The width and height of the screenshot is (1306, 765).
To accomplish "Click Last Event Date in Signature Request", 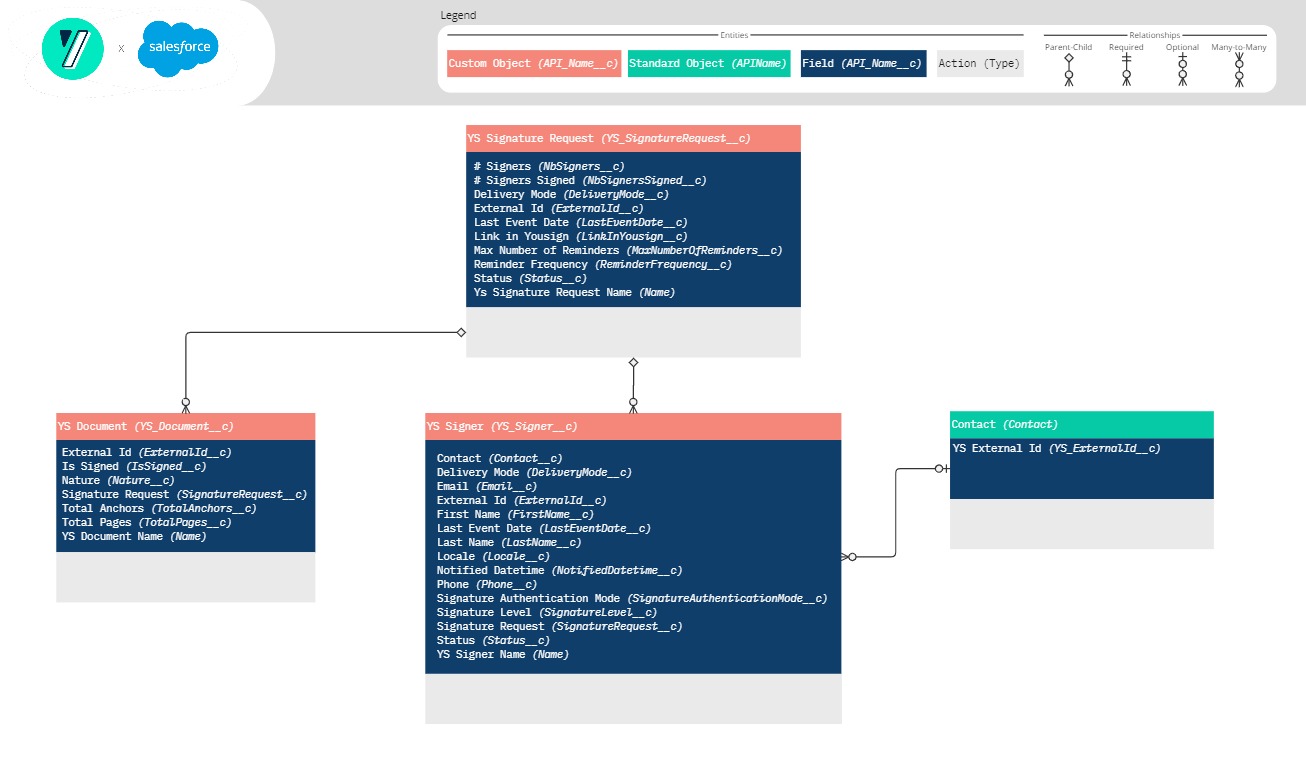I will [580, 222].
